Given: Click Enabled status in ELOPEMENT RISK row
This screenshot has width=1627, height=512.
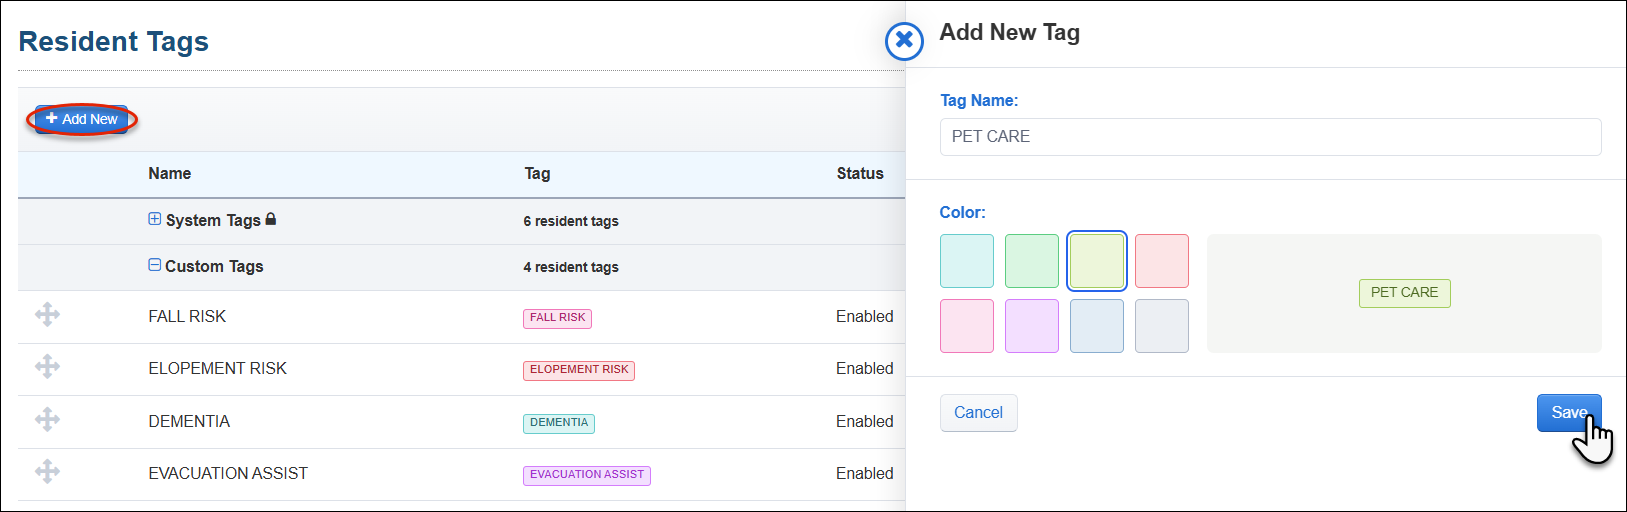Looking at the screenshot, I should [x=865, y=368].
